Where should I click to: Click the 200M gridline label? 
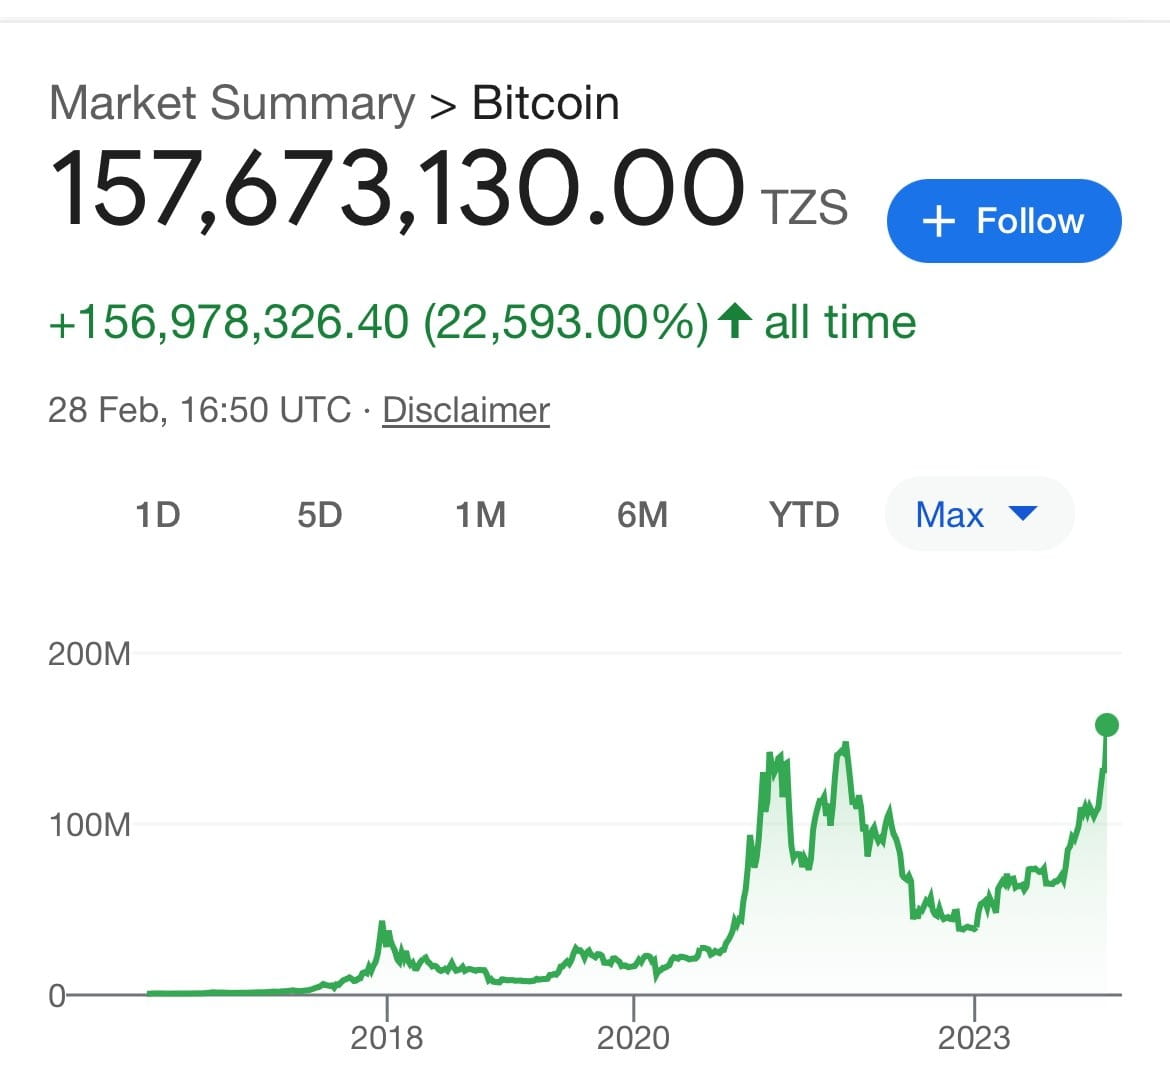click(x=91, y=653)
